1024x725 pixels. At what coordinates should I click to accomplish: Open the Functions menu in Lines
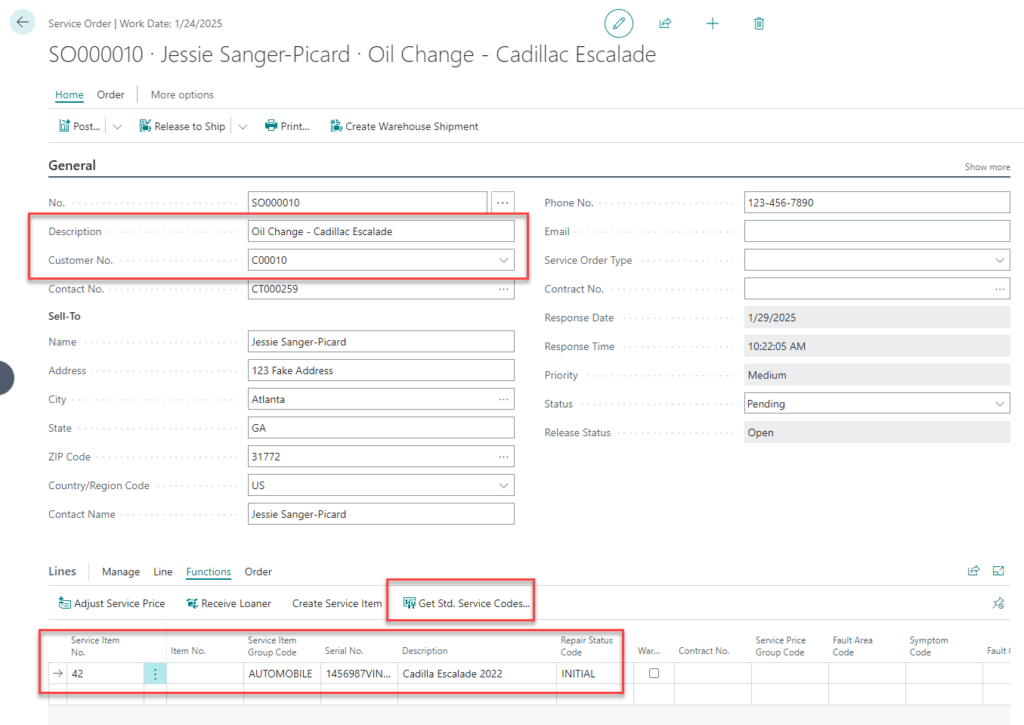(x=208, y=572)
